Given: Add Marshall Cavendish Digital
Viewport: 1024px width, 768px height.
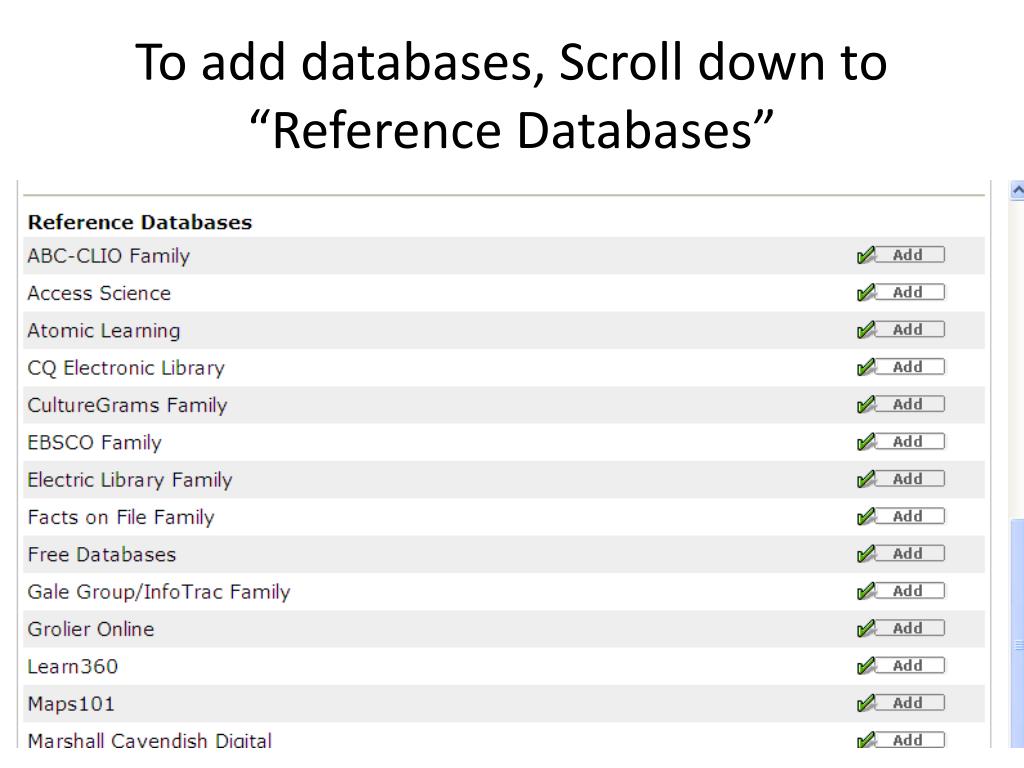Looking at the screenshot, I should tap(901, 740).
